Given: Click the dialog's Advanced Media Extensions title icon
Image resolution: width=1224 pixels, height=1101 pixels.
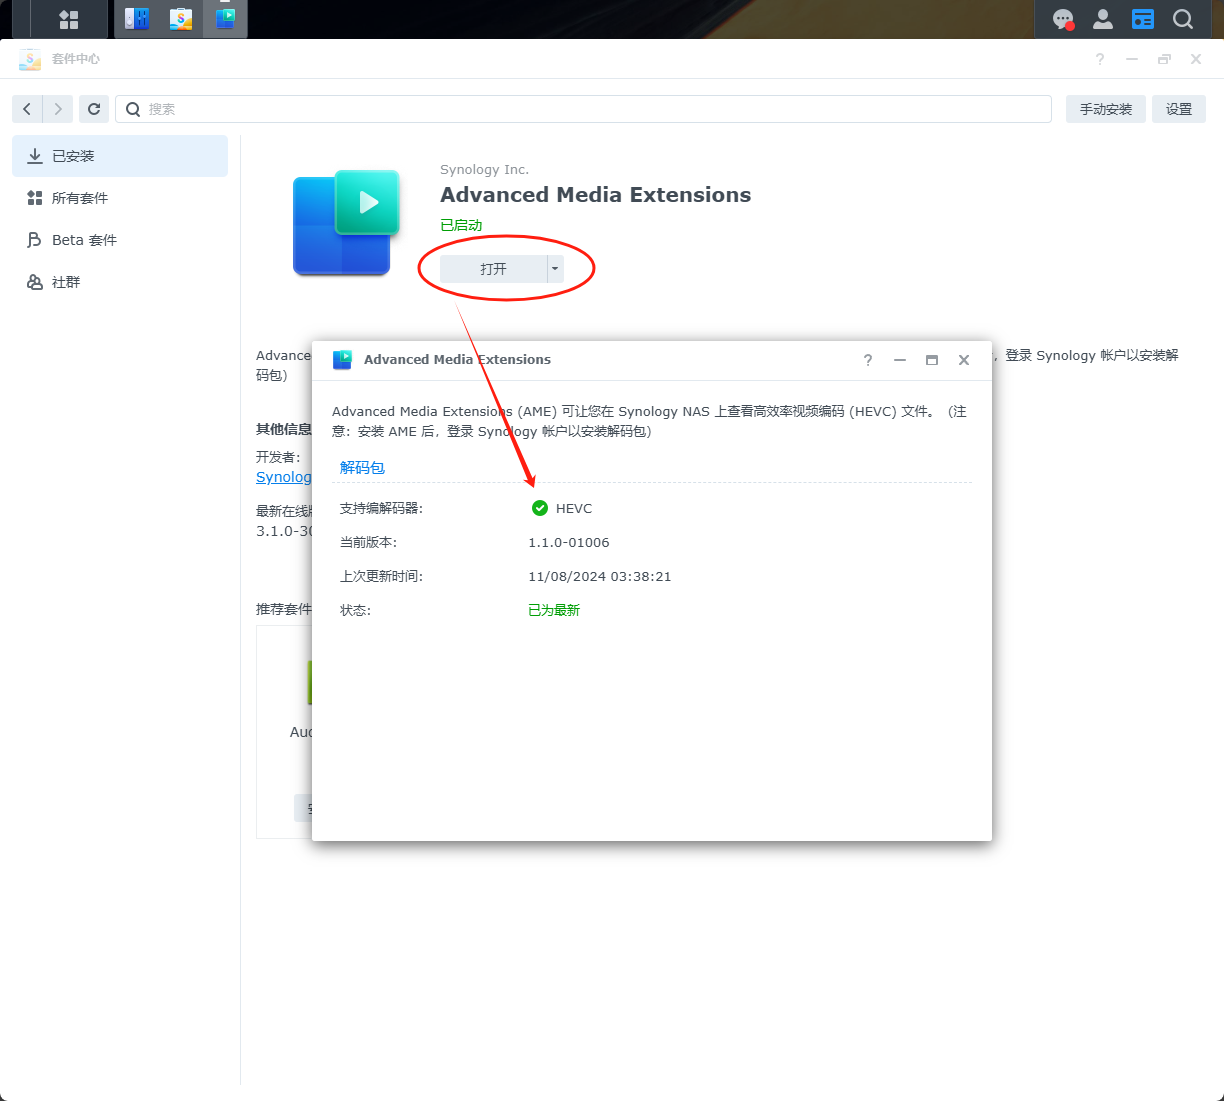Looking at the screenshot, I should [x=342, y=360].
